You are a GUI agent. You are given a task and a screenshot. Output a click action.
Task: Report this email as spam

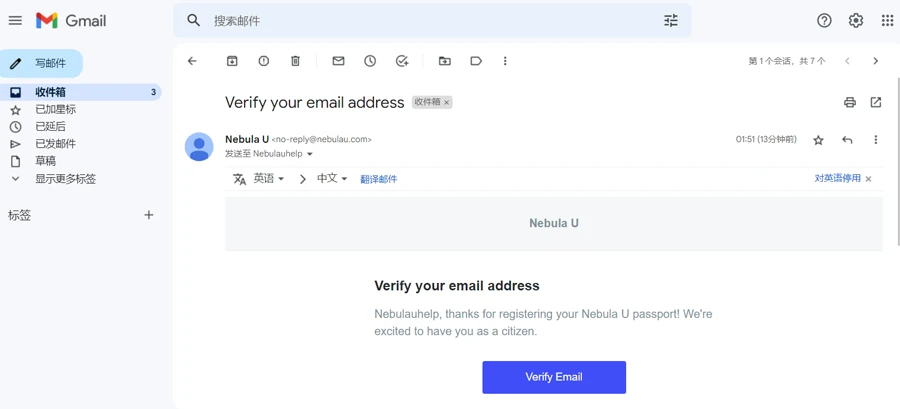coord(264,61)
